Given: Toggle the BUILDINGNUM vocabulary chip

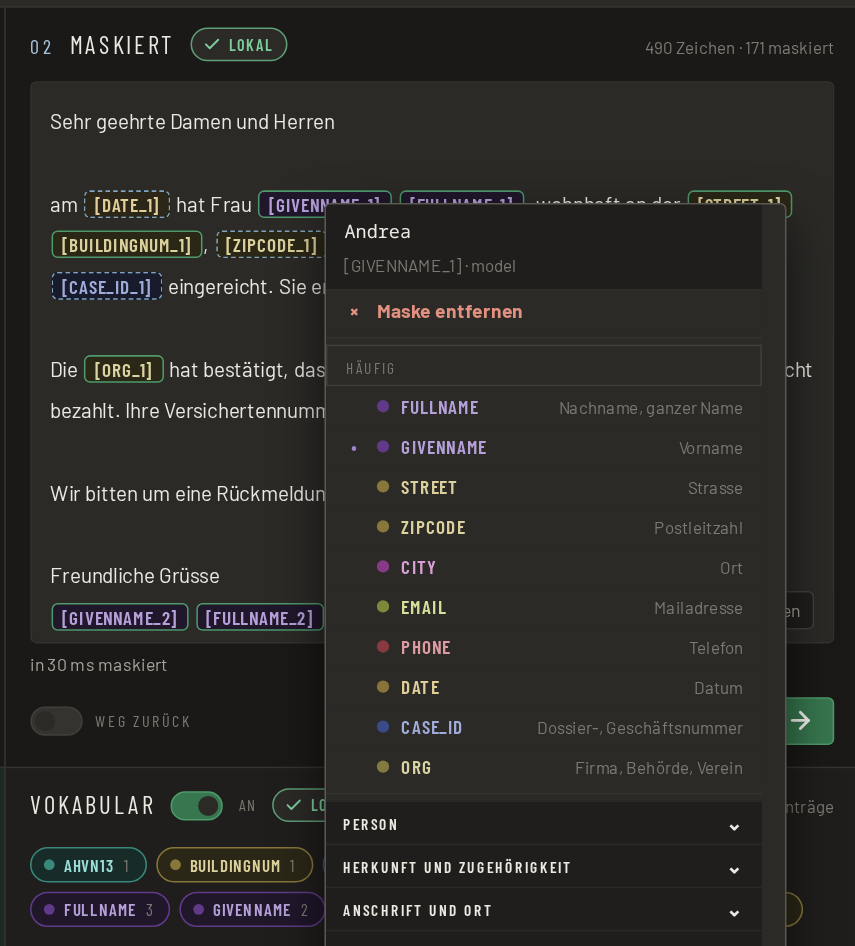Looking at the screenshot, I should coord(235,865).
